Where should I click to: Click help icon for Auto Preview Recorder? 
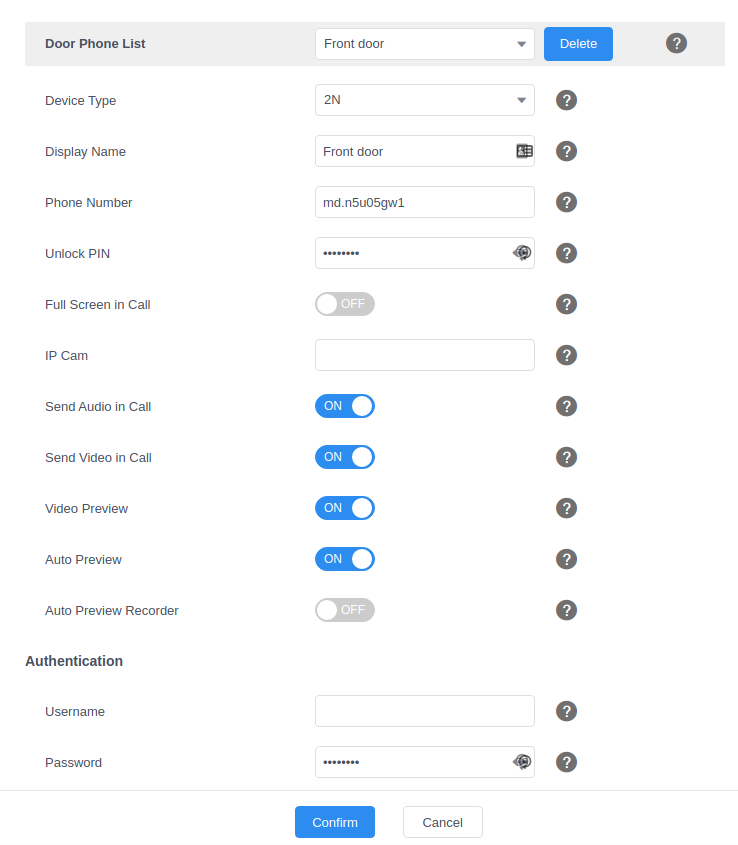click(x=566, y=610)
